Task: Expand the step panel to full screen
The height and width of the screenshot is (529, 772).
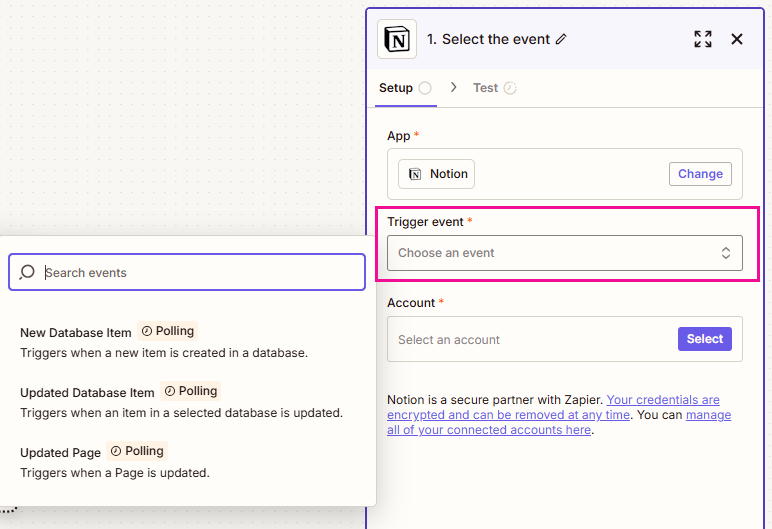Action: pos(703,39)
